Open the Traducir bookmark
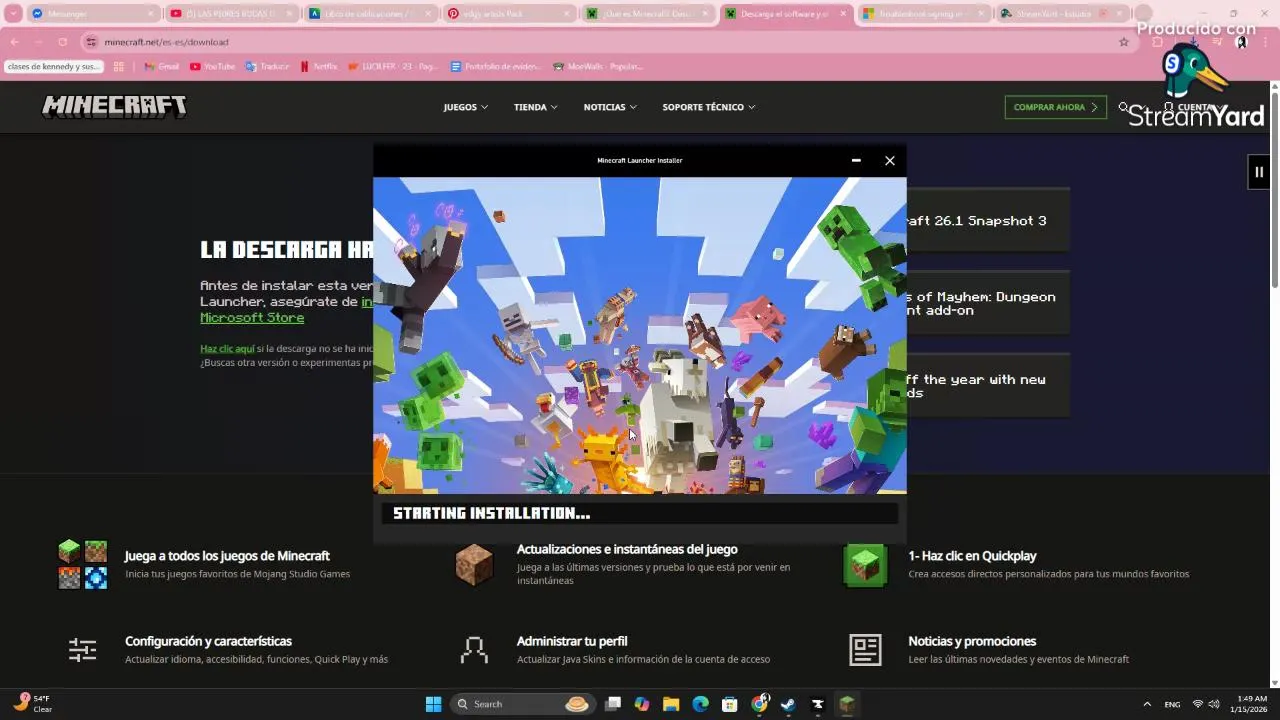The height and width of the screenshot is (720, 1280). pos(267,67)
